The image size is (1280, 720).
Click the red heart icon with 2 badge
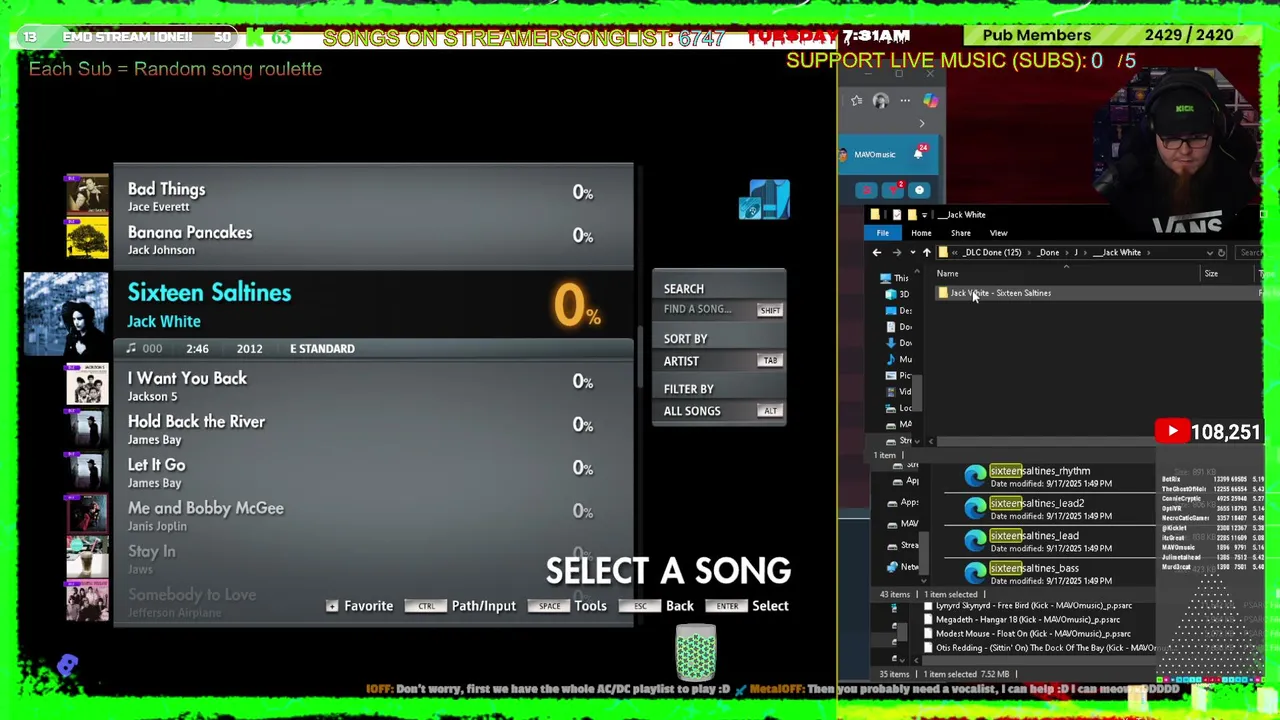[x=893, y=190]
